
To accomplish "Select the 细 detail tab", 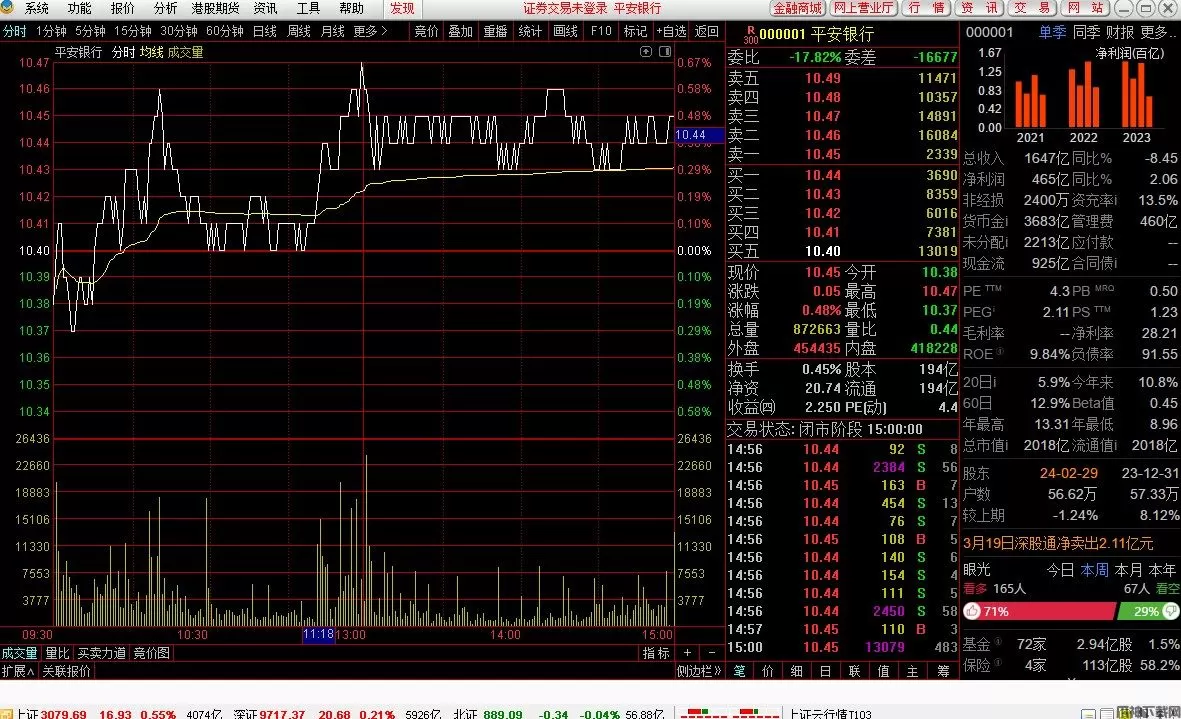I will pos(797,671).
